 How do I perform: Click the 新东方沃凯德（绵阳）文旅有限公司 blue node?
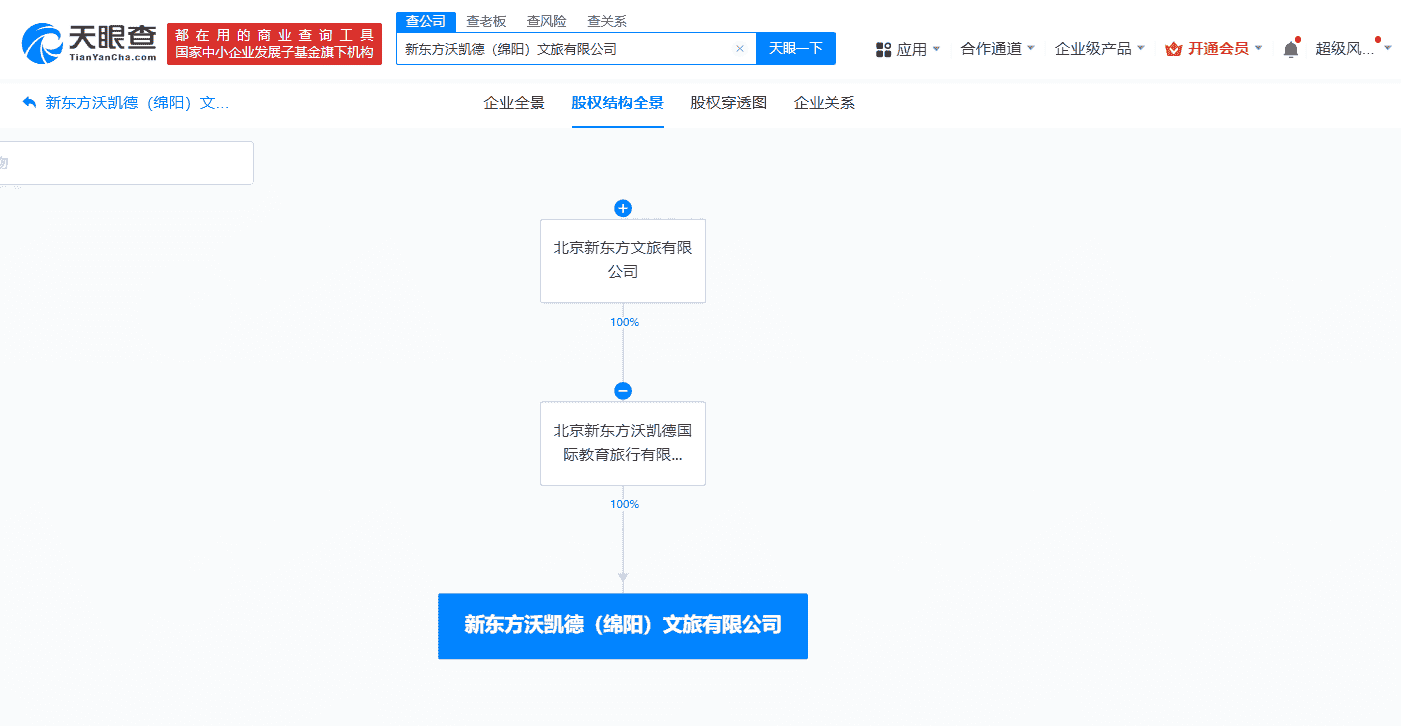[x=623, y=626]
